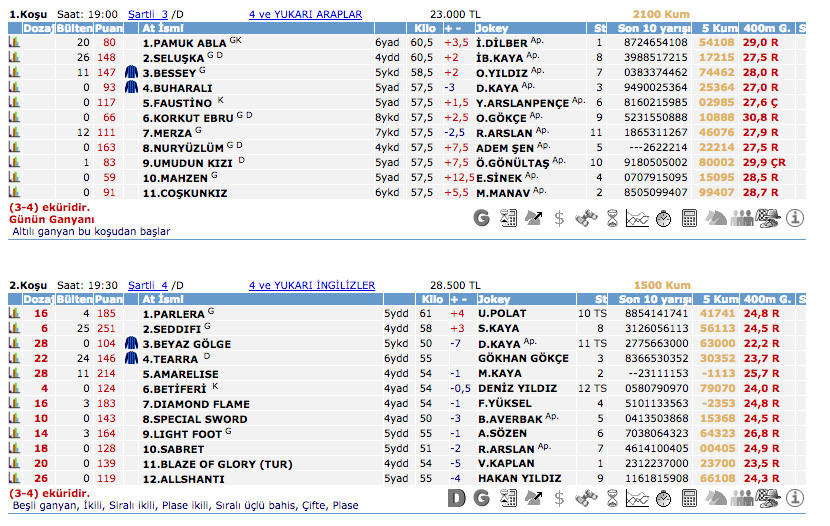This screenshot has width=830, height=526.
Task: Click the Puan column header in race 2
Action: tap(107, 299)
